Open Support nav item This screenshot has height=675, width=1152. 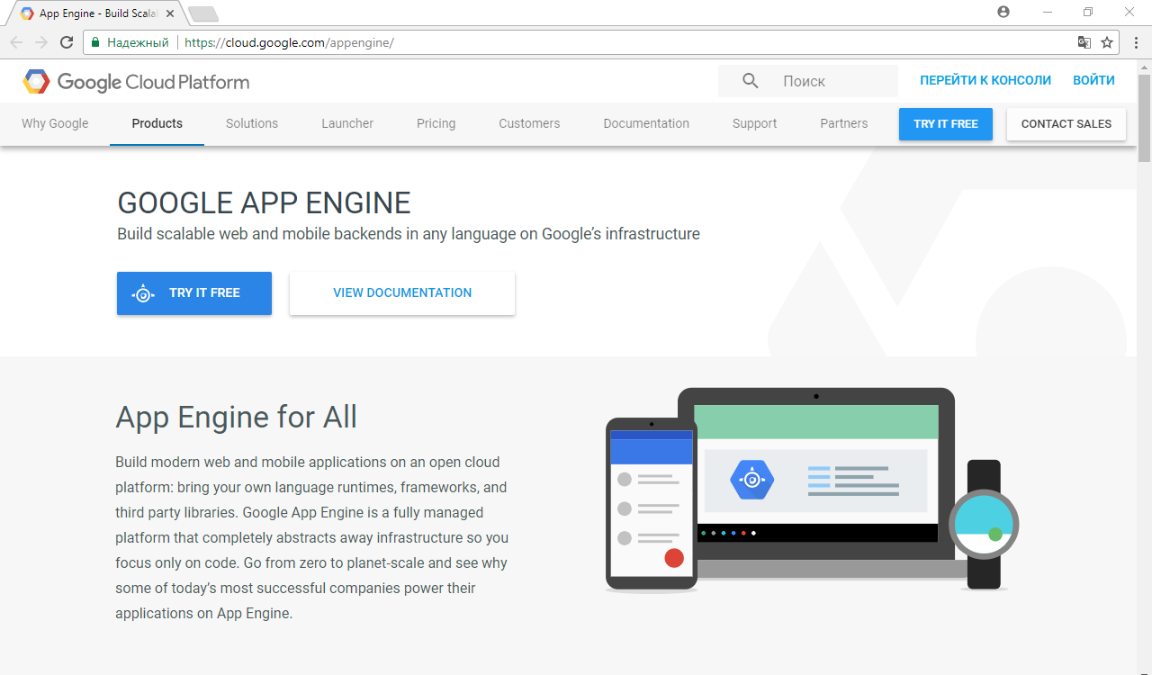click(755, 123)
